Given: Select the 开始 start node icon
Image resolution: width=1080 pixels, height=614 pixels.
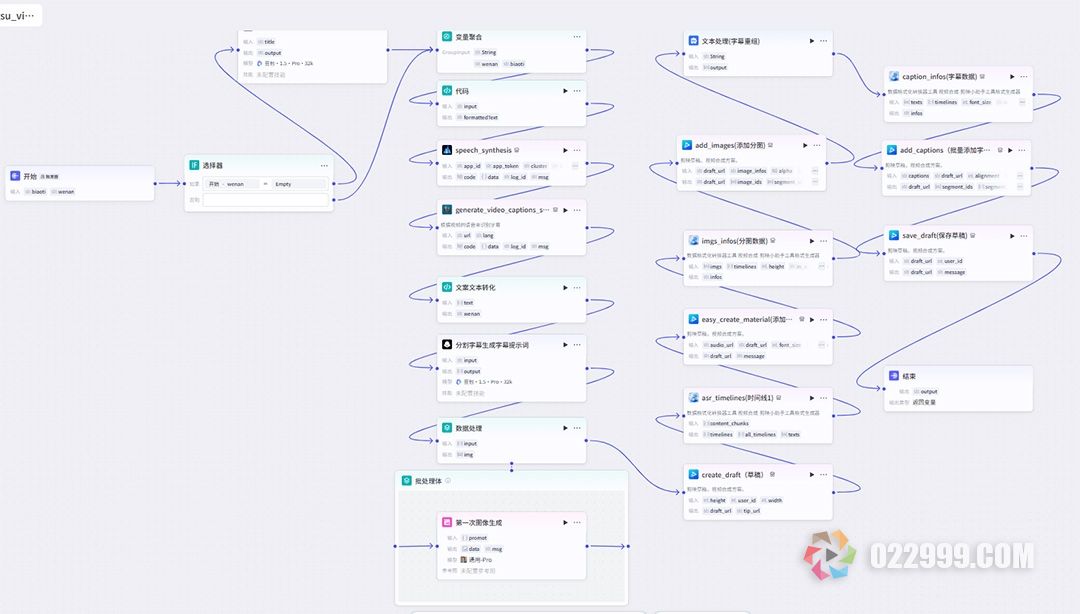Looking at the screenshot, I should point(15,176).
